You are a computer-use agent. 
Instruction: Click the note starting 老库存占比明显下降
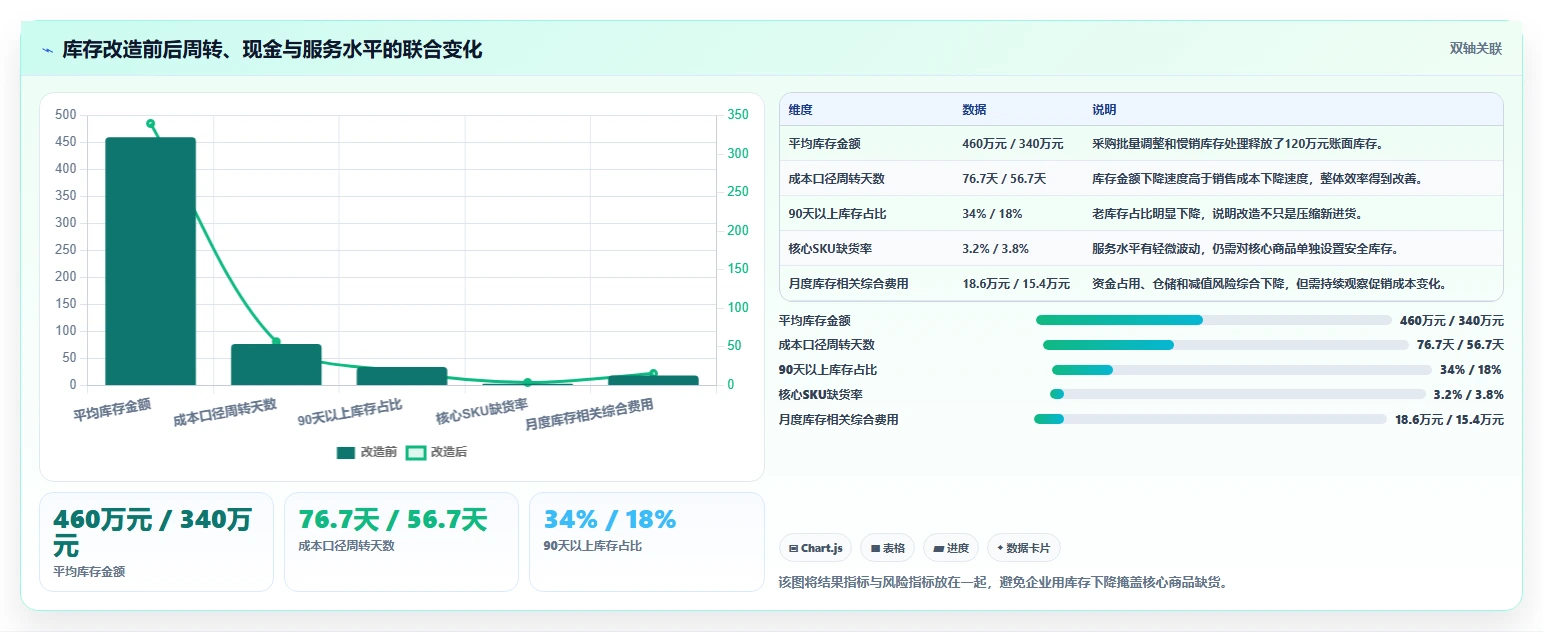tap(1227, 214)
